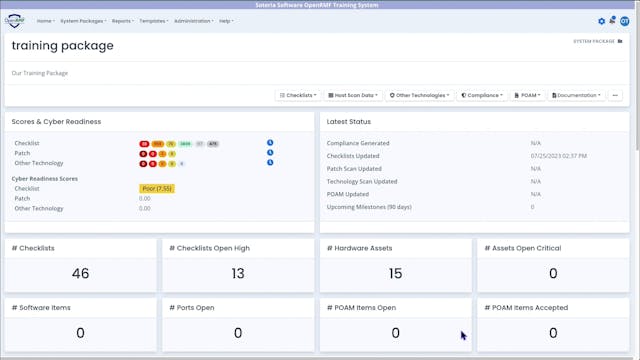640x360 pixels.
Task: Open the Reports menu
Action: point(123,21)
